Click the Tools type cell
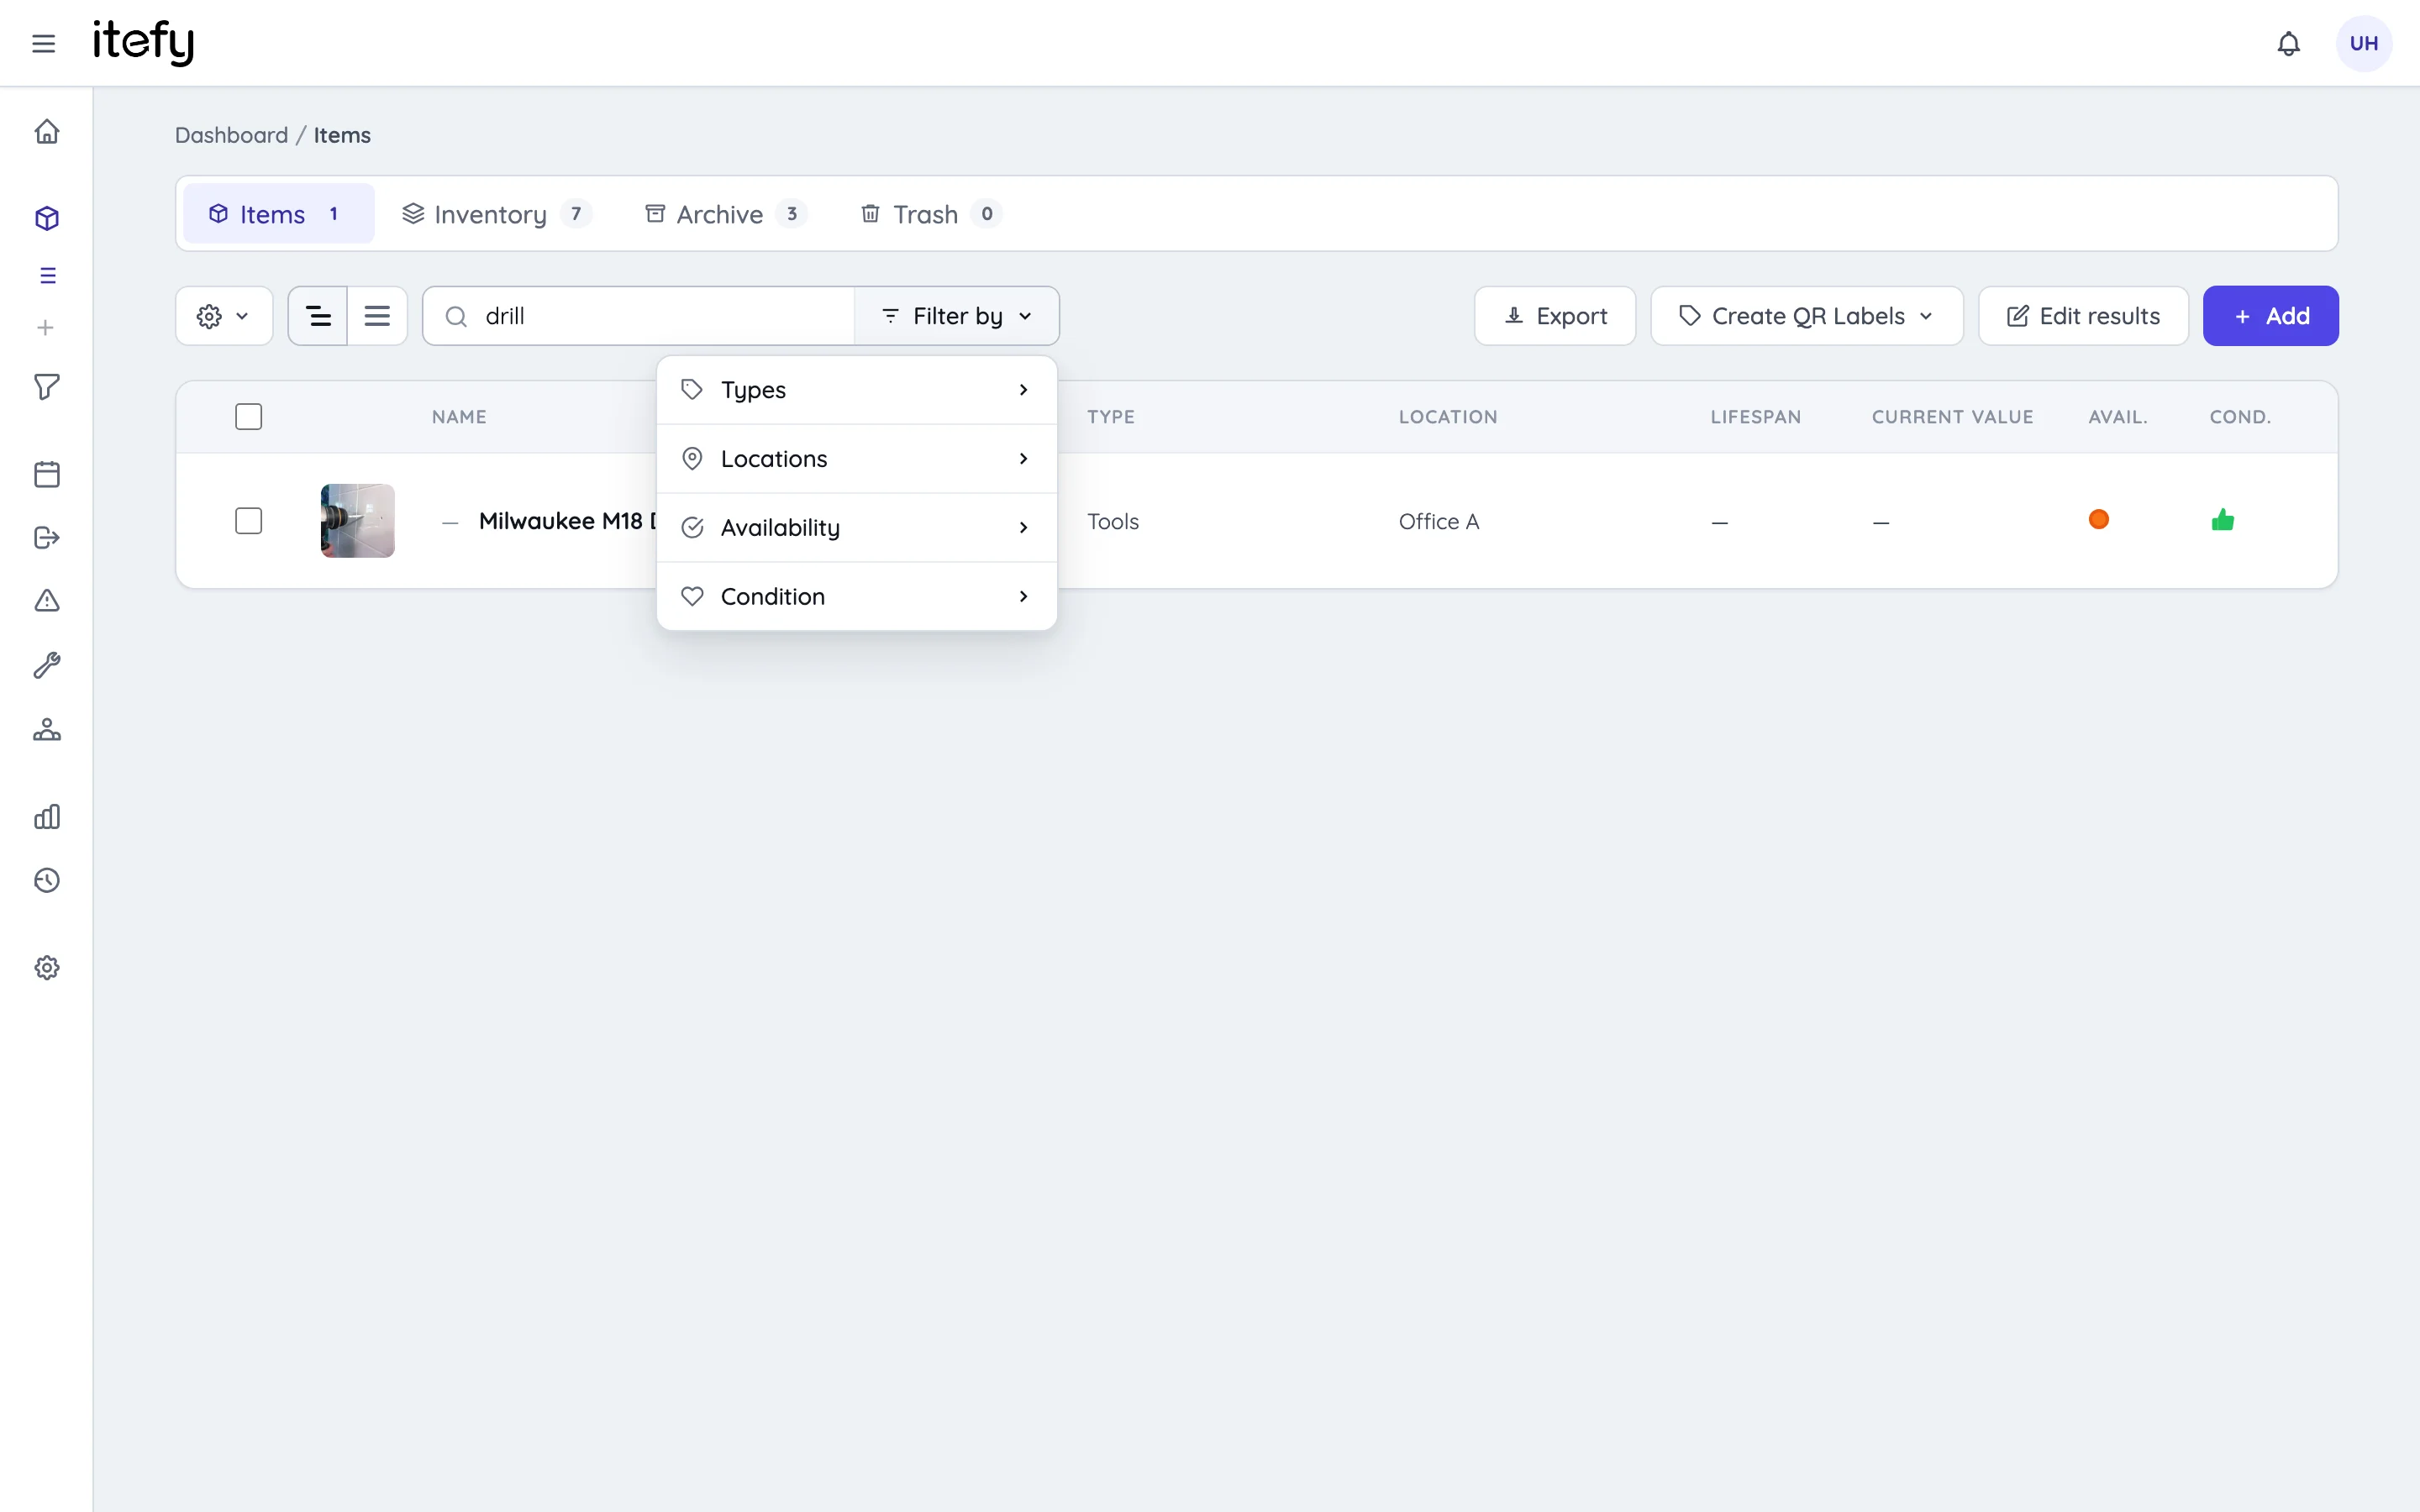The width and height of the screenshot is (2420, 1512). 1113,522
